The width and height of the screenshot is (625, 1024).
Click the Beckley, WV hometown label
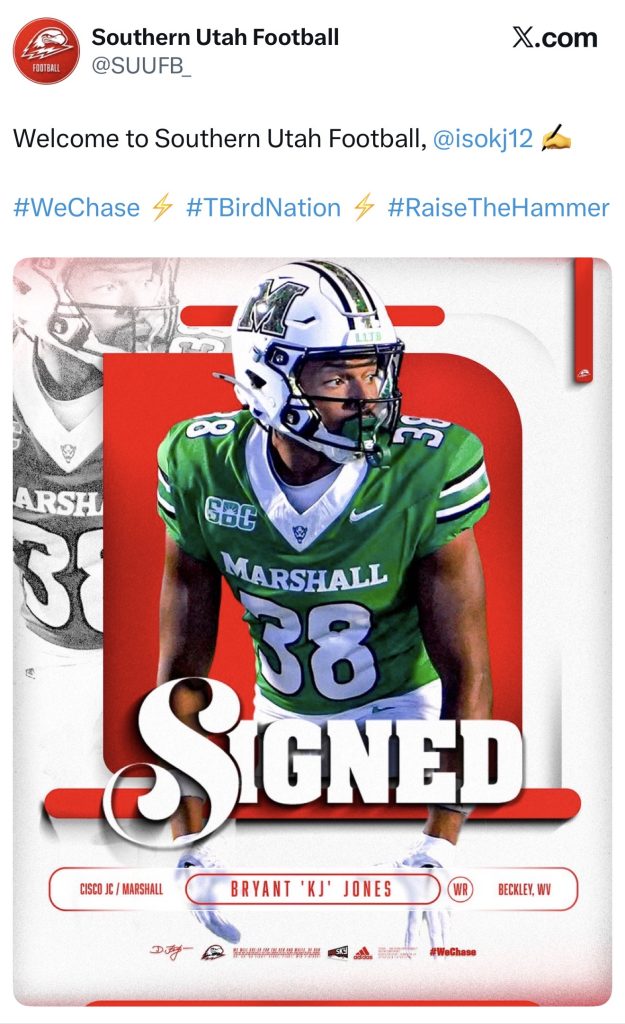point(524,889)
